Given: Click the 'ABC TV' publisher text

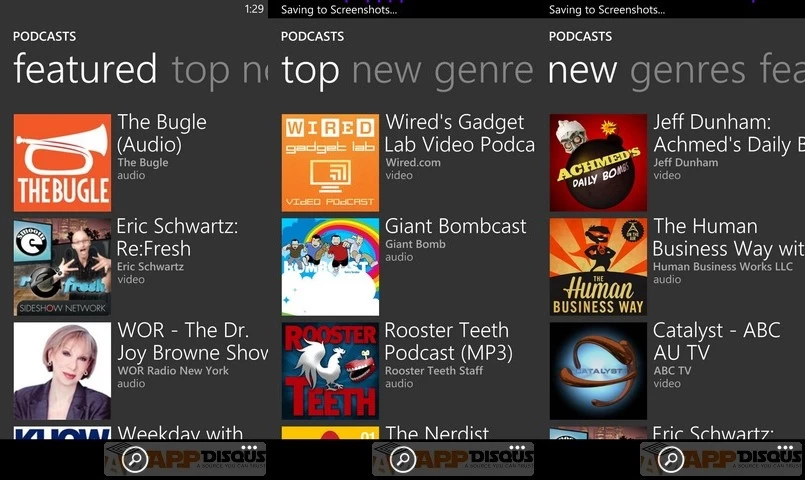Looking at the screenshot, I should point(672,371).
